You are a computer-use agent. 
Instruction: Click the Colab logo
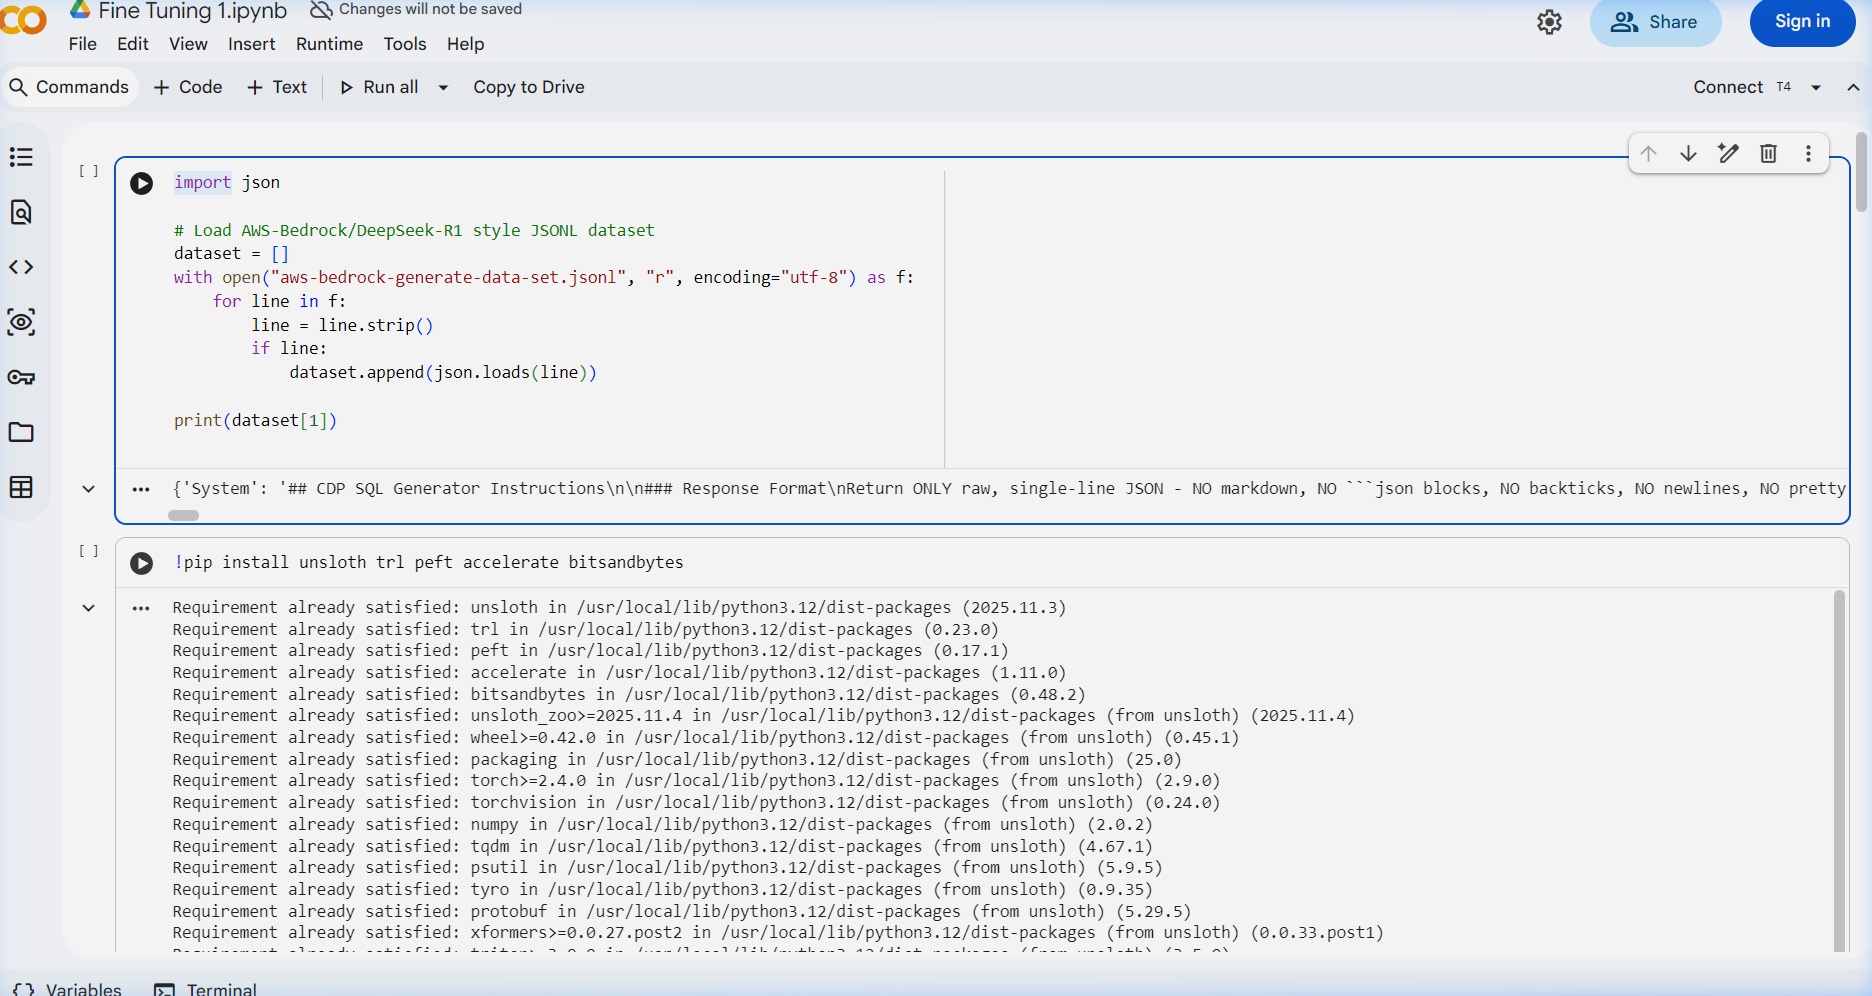point(23,19)
